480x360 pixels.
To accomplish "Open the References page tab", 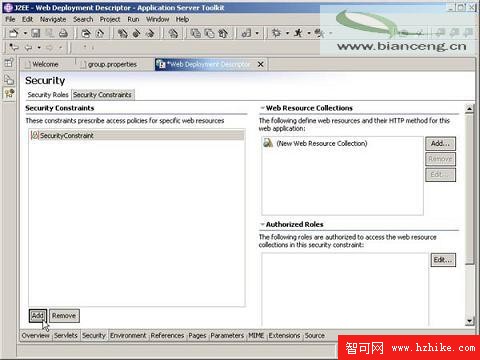I will tap(167, 335).
